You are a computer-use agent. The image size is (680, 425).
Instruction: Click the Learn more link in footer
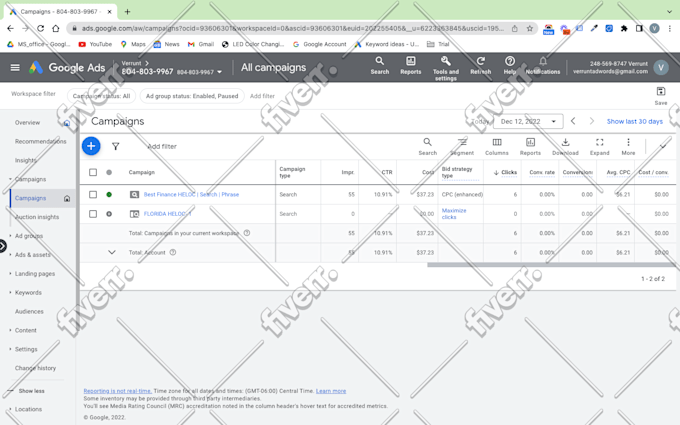pyautogui.click(x=331, y=391)
